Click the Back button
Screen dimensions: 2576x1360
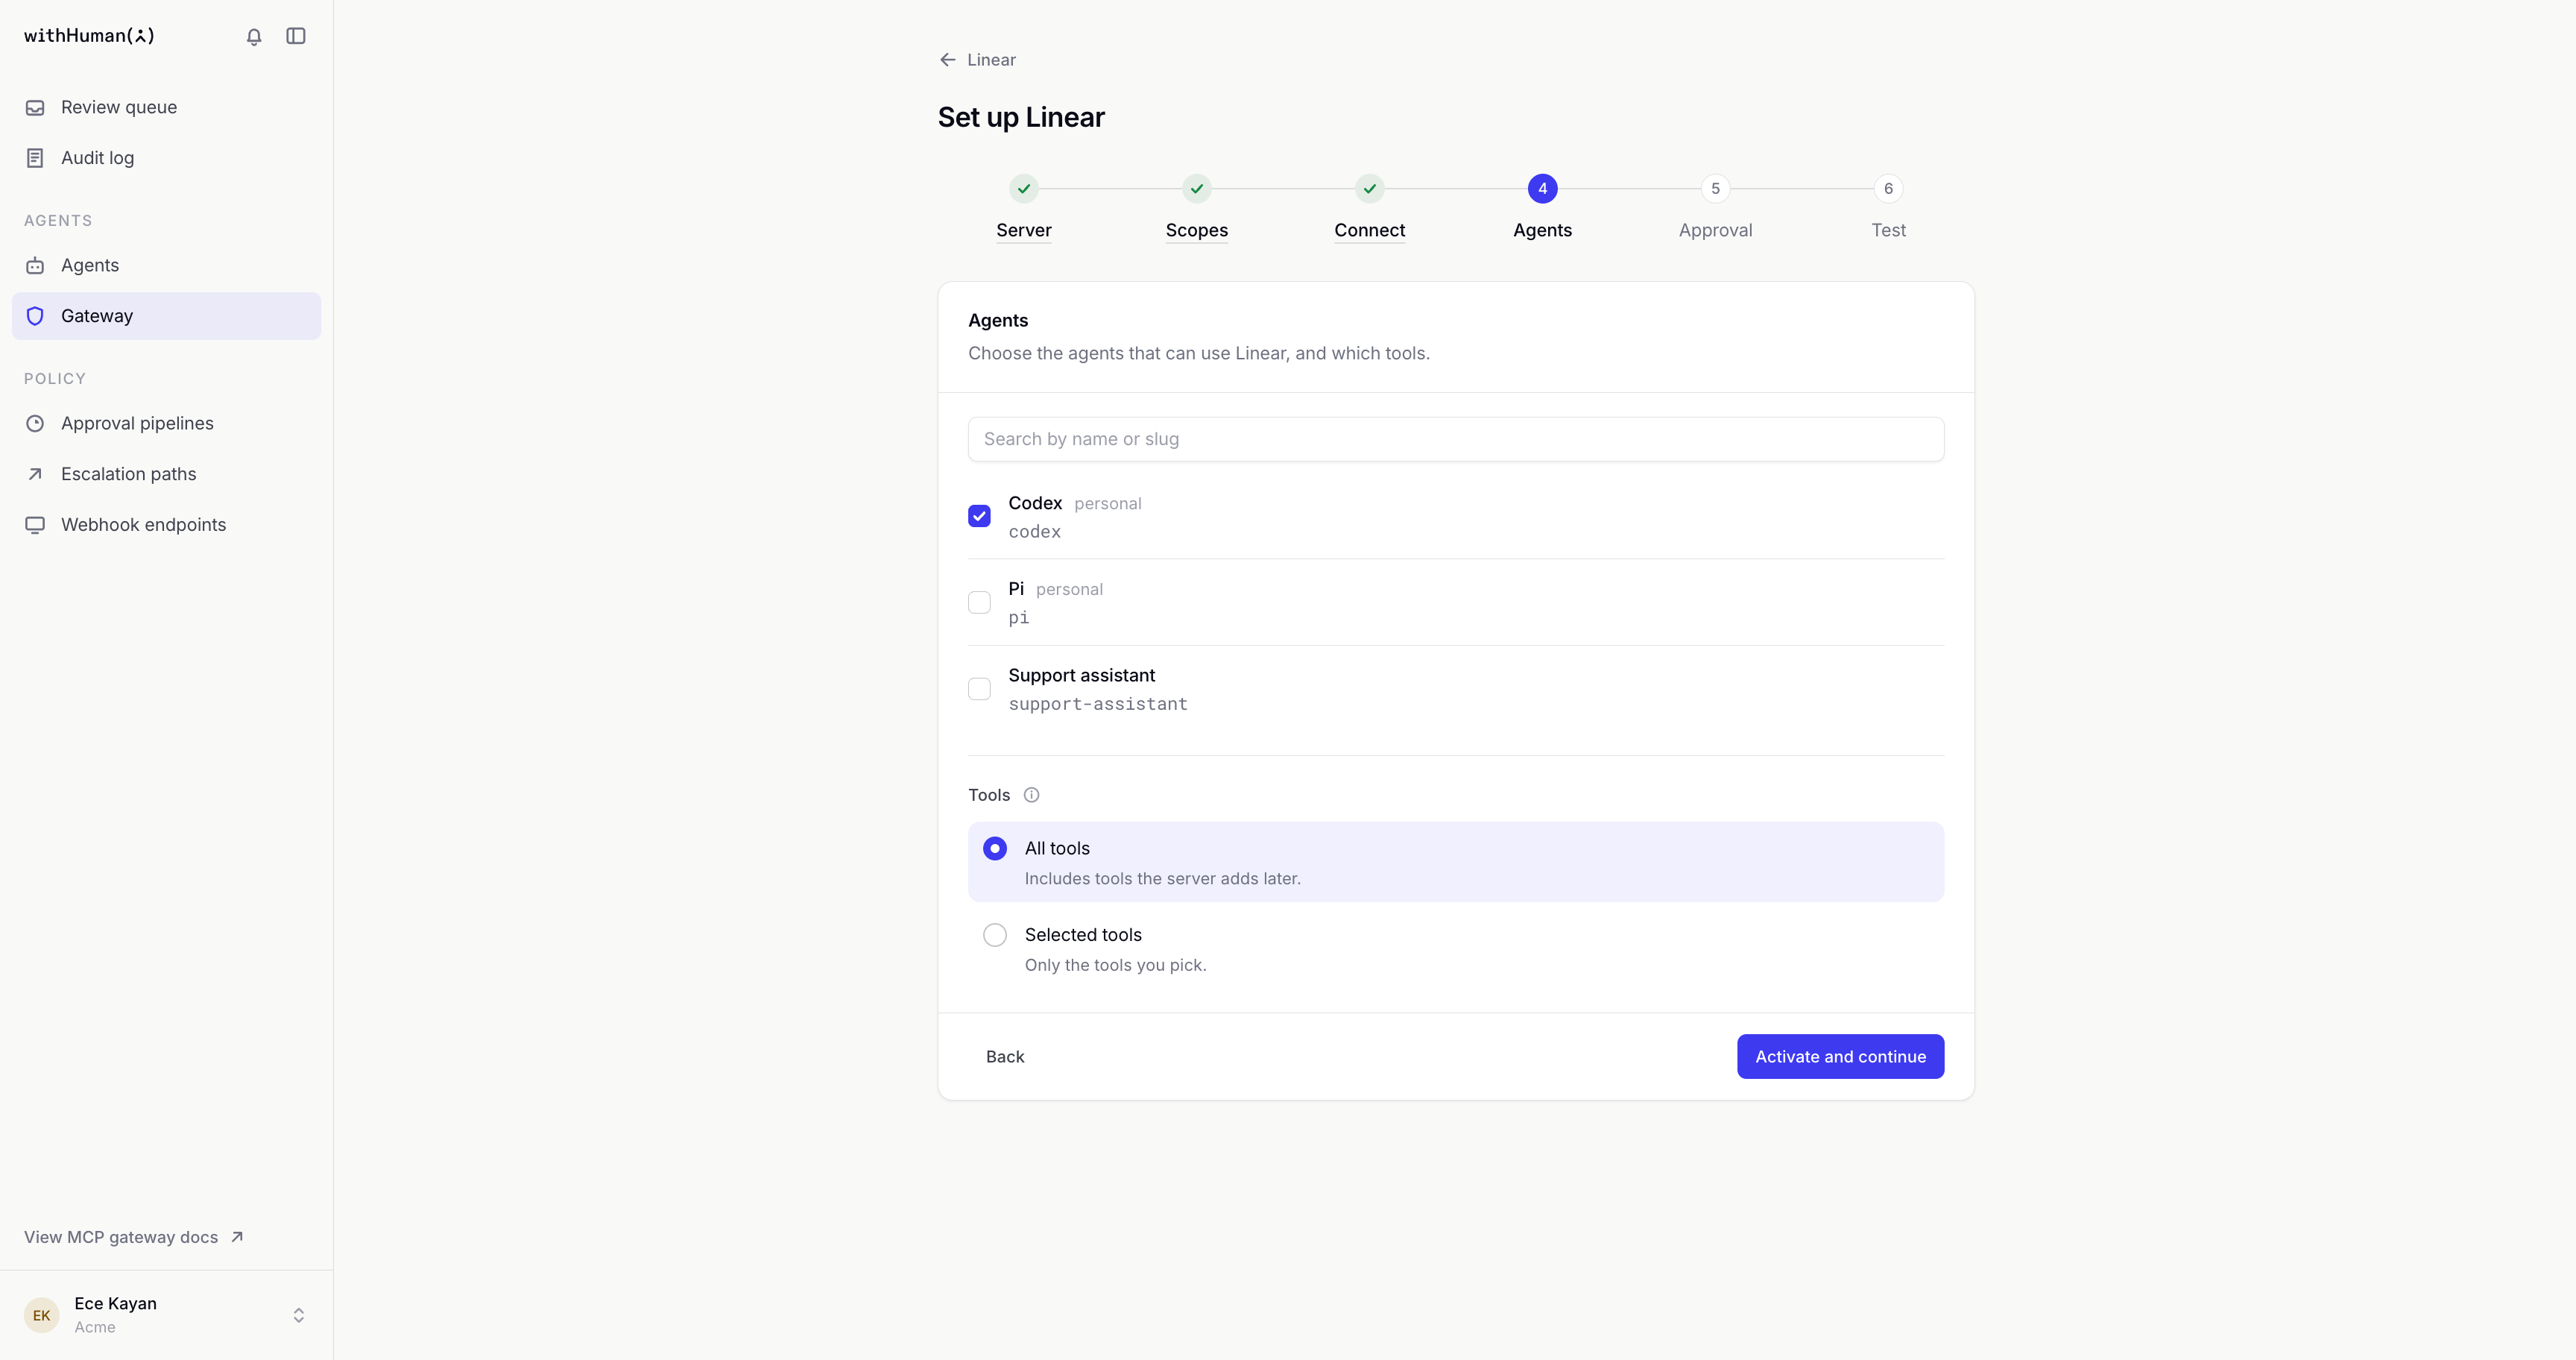(x=1005, y=1057)
